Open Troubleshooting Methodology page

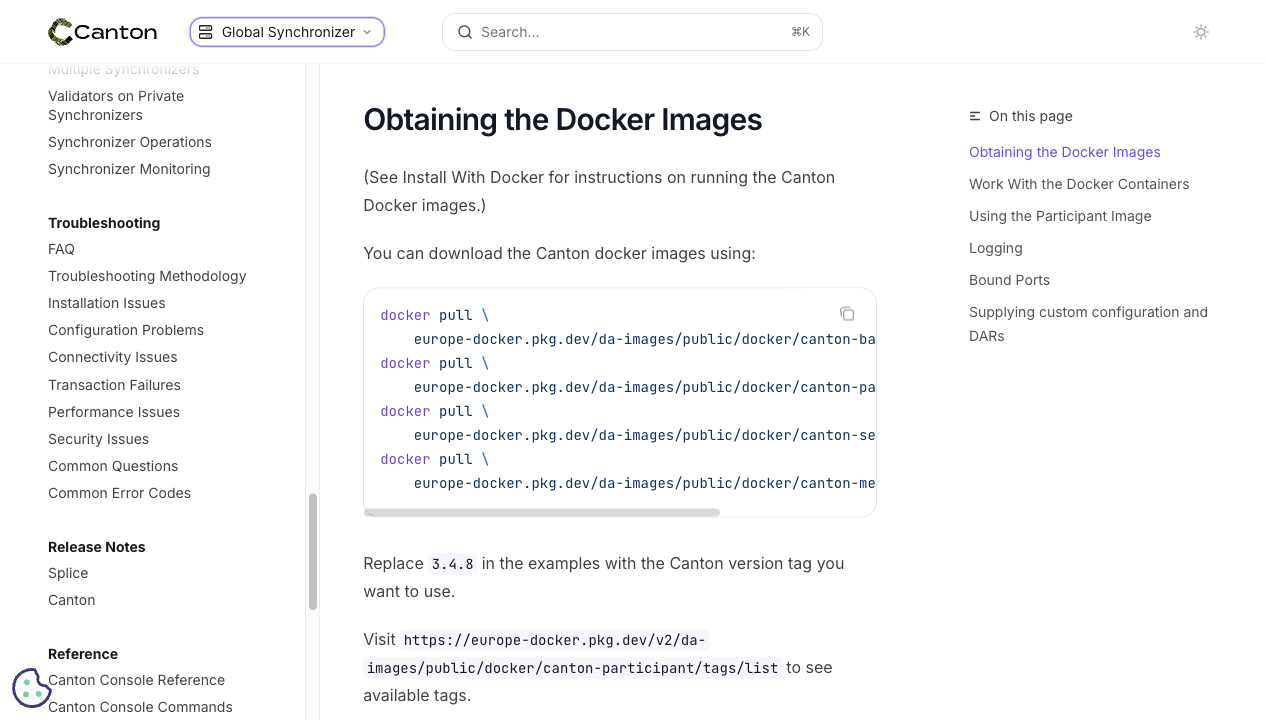pos(147,276)
